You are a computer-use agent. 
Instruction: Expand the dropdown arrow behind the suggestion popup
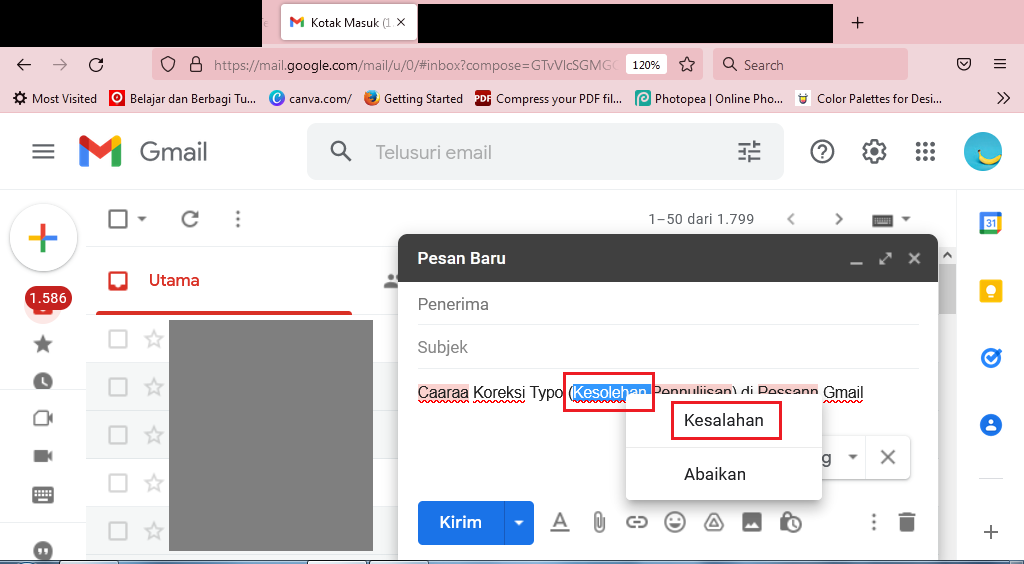[852, 457]
